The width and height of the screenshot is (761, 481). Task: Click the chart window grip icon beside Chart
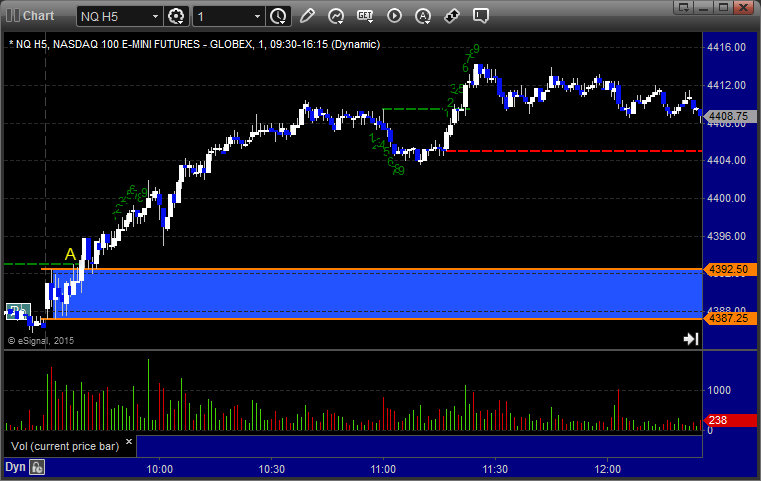pyautogui.click(x=13, y=16)
